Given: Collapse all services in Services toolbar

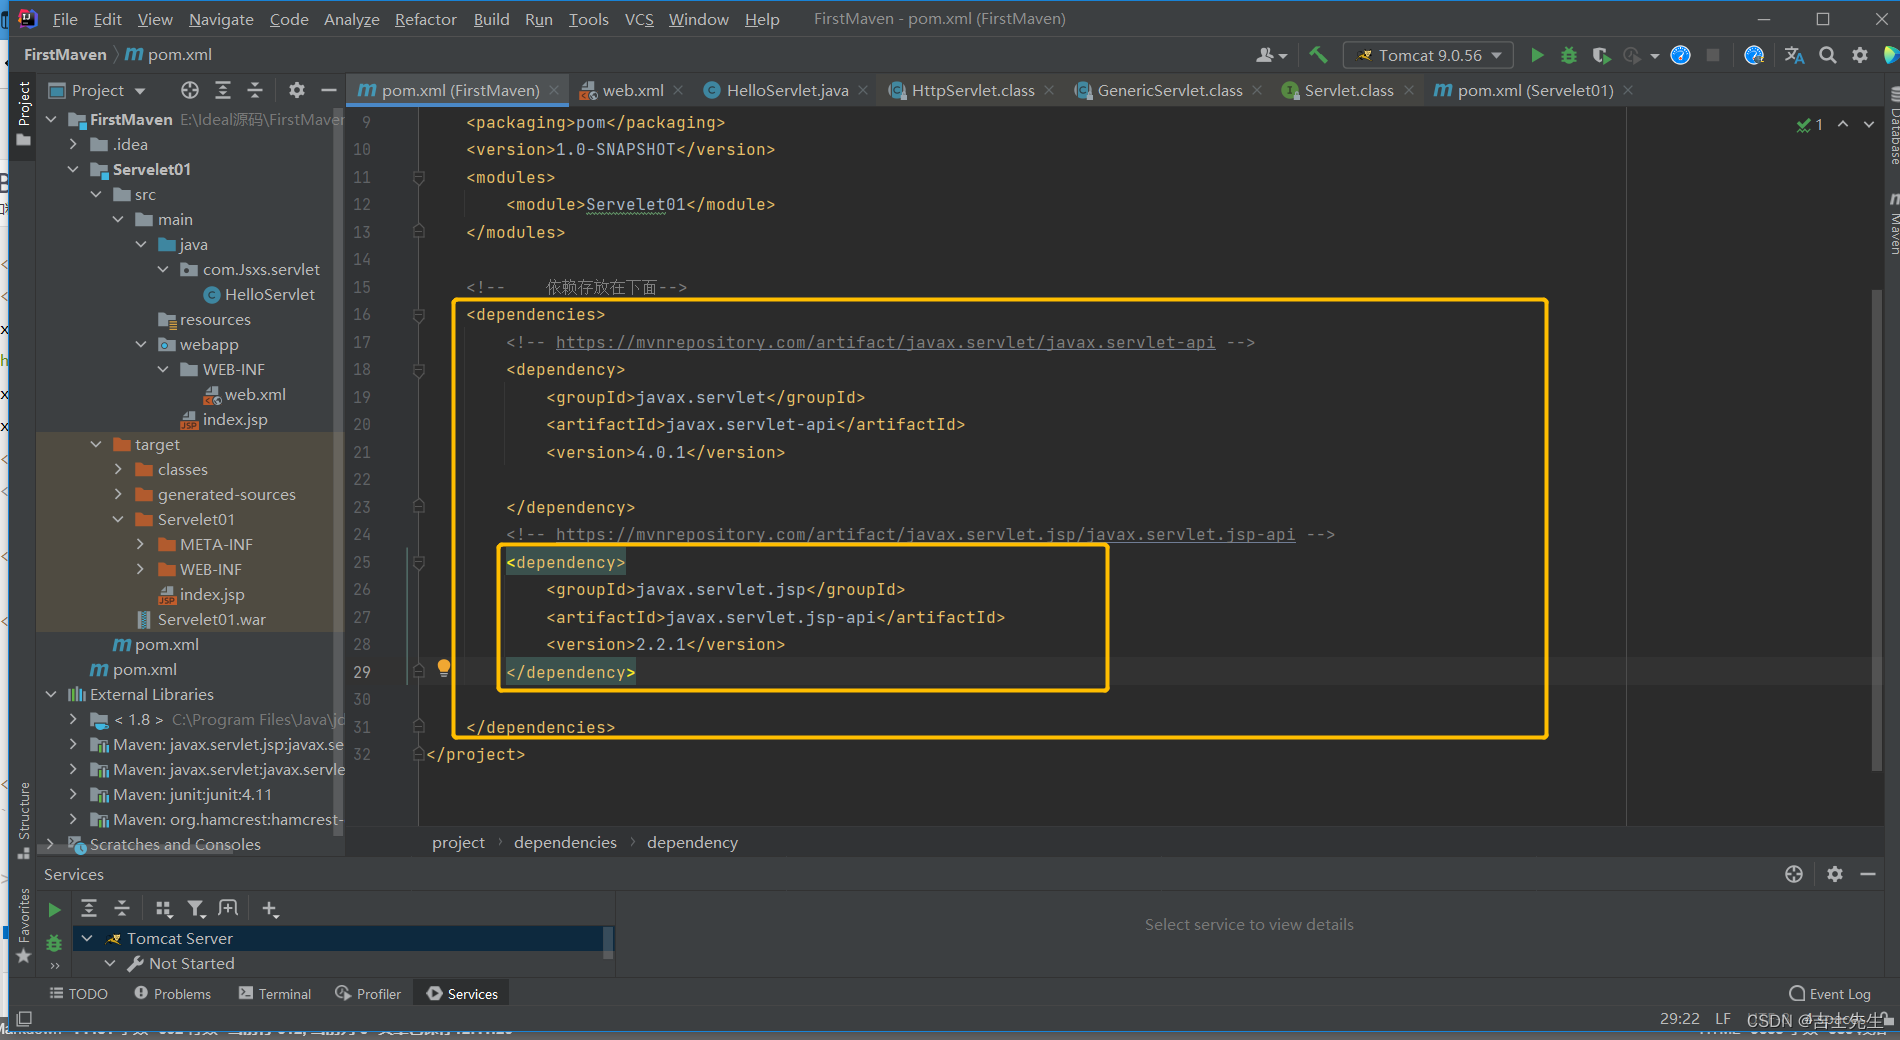Looking at the screenshot, I should pos(122,908).
